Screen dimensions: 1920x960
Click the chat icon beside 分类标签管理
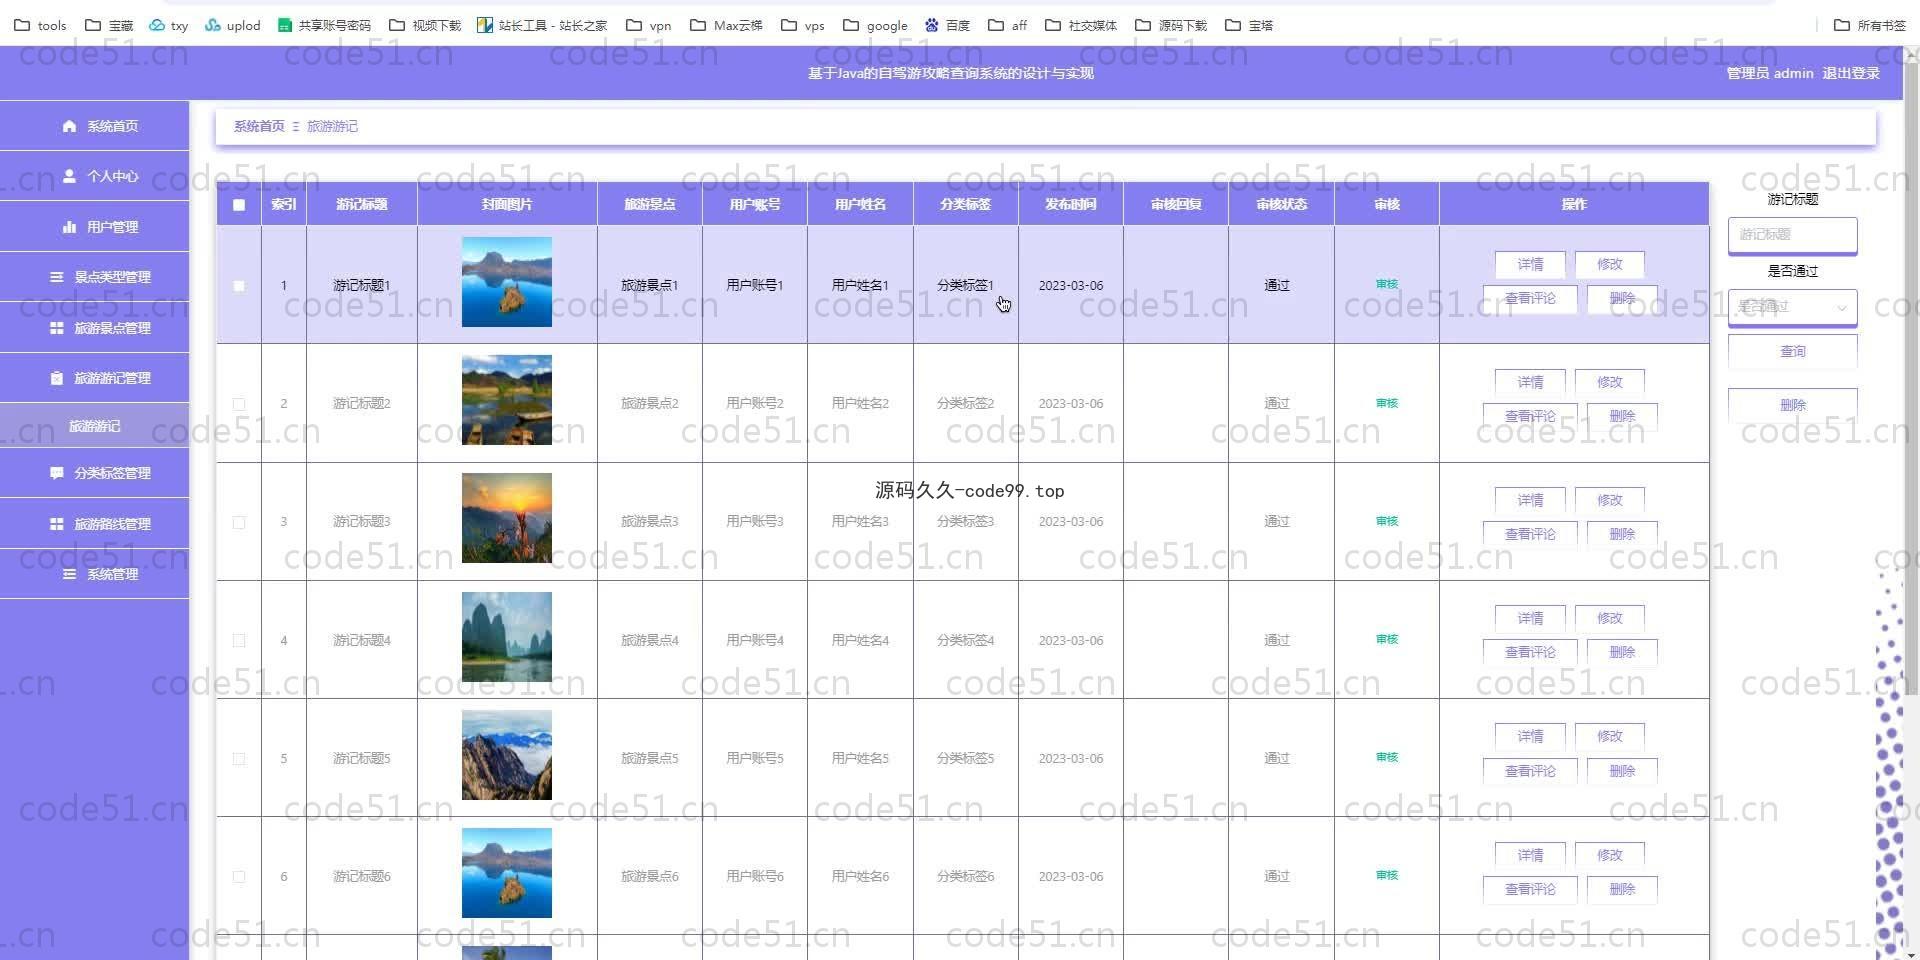point(57,473)
